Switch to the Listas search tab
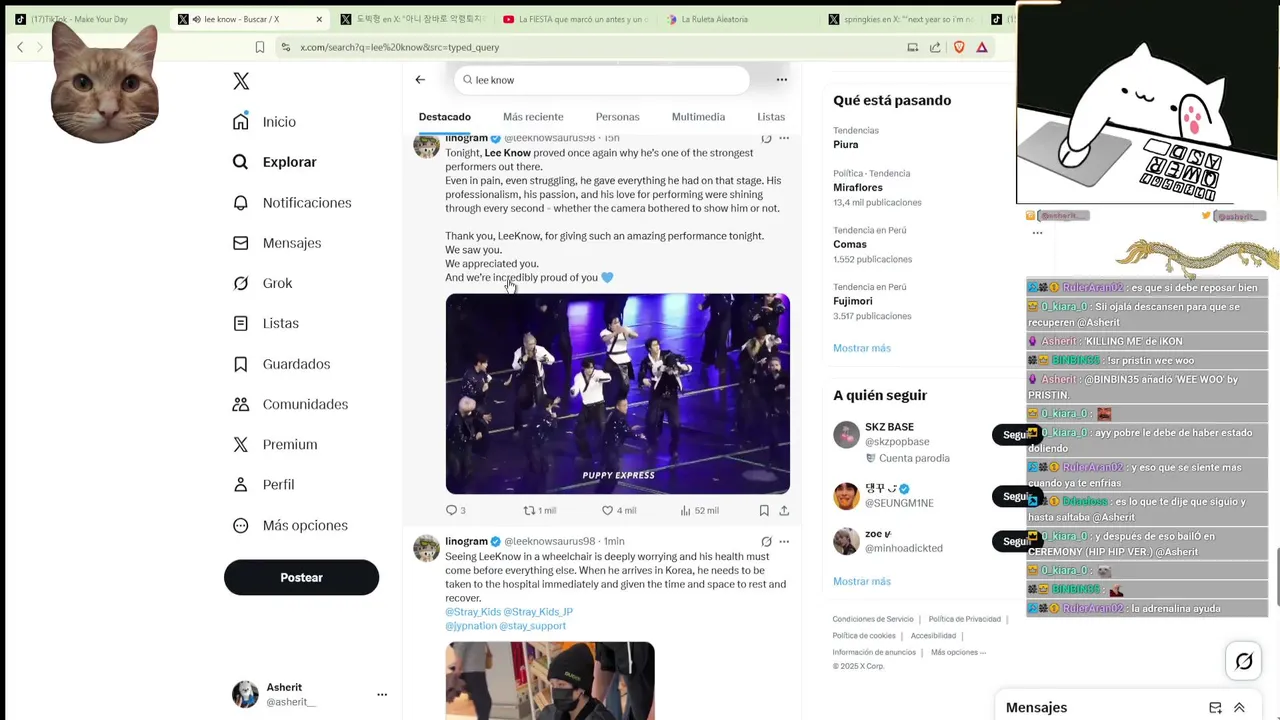The image size is (1280, 720). click(x=771, y=117)
